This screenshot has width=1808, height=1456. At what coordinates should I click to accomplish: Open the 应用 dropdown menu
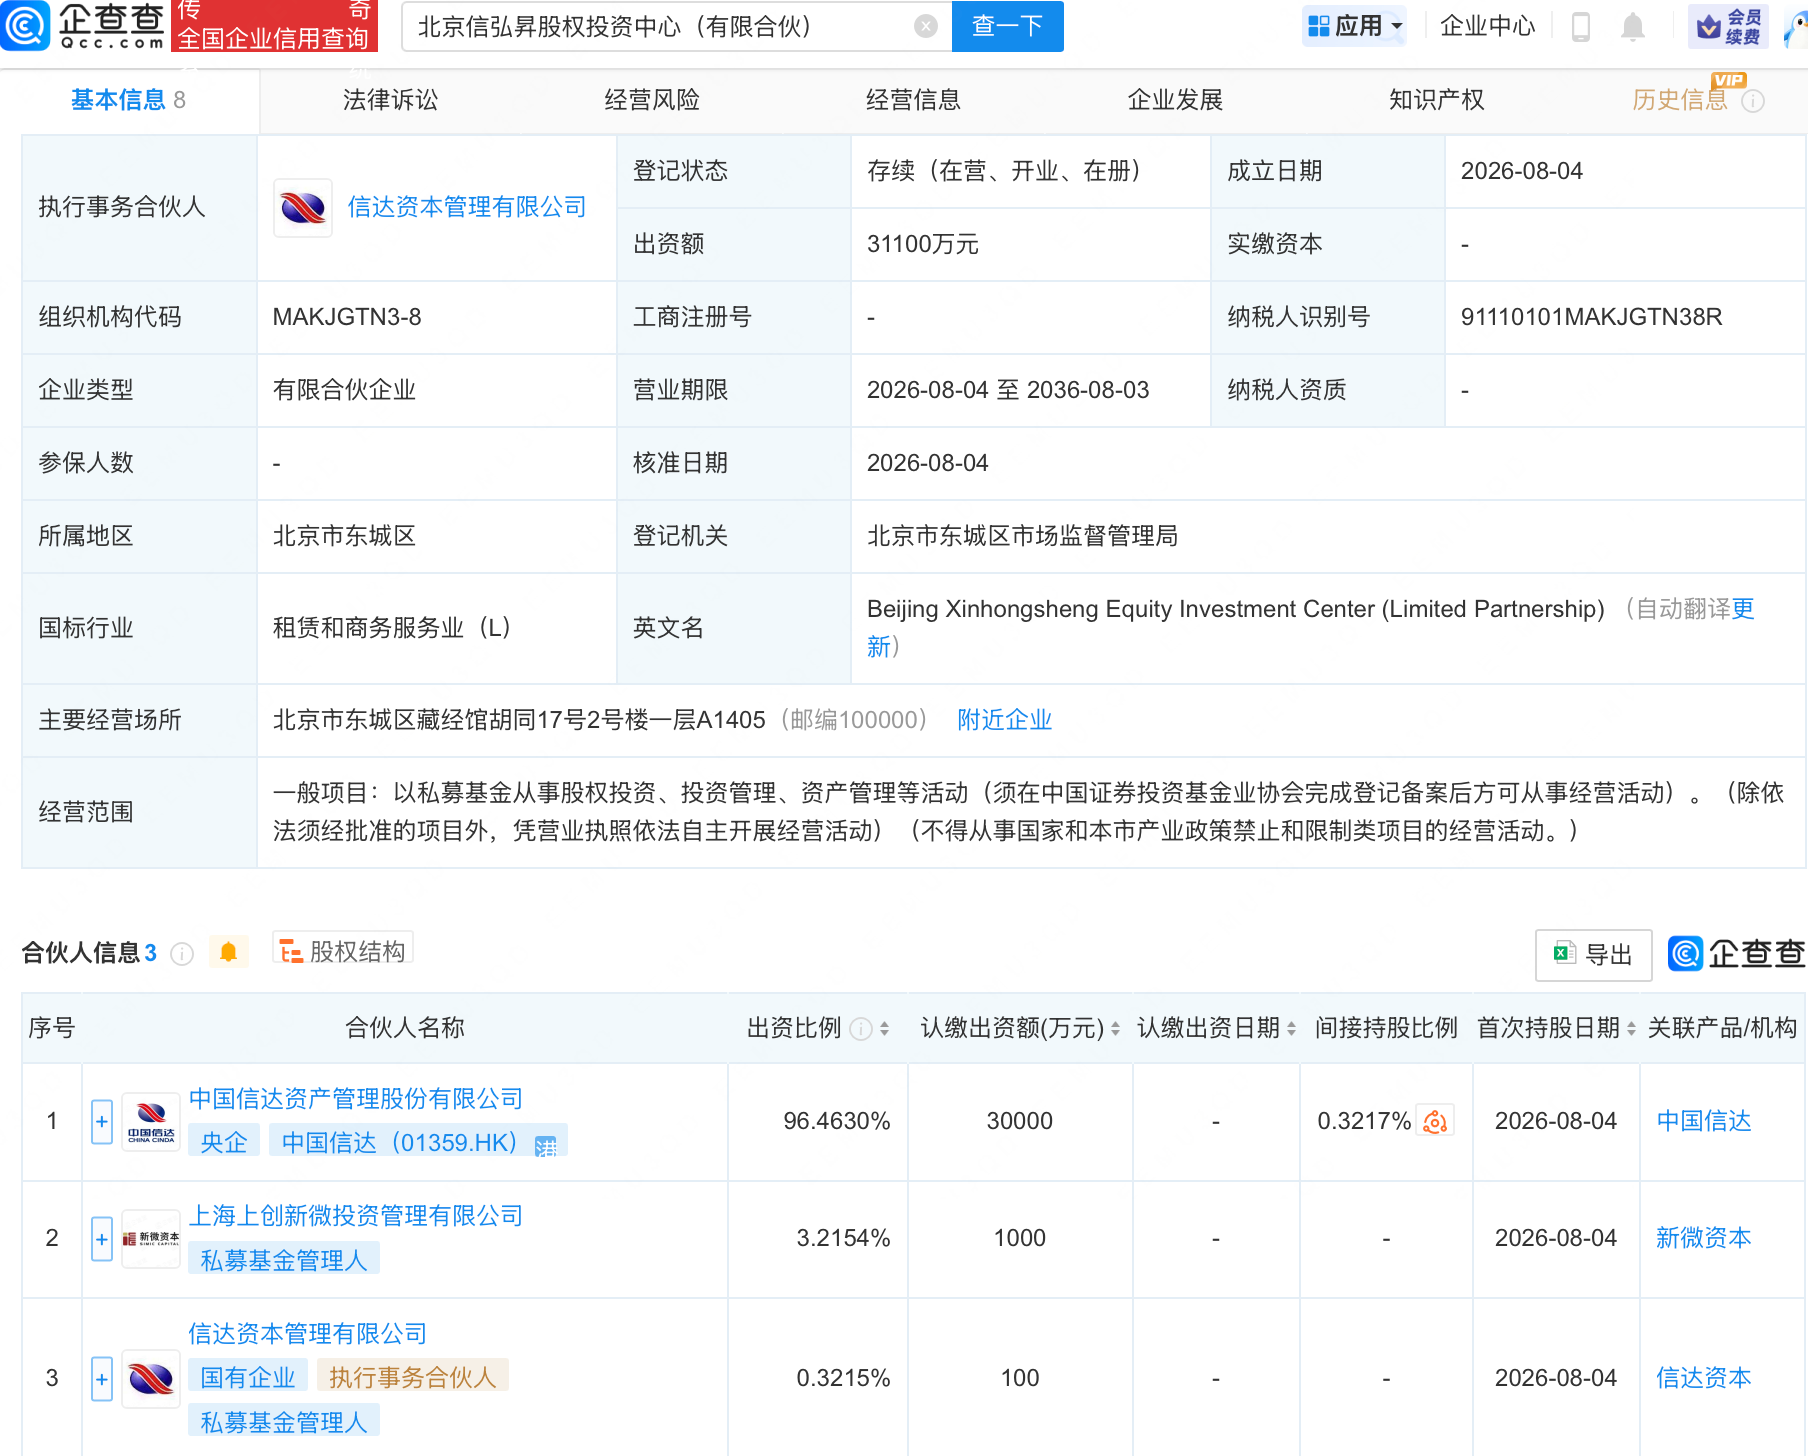click(1355, 26)
